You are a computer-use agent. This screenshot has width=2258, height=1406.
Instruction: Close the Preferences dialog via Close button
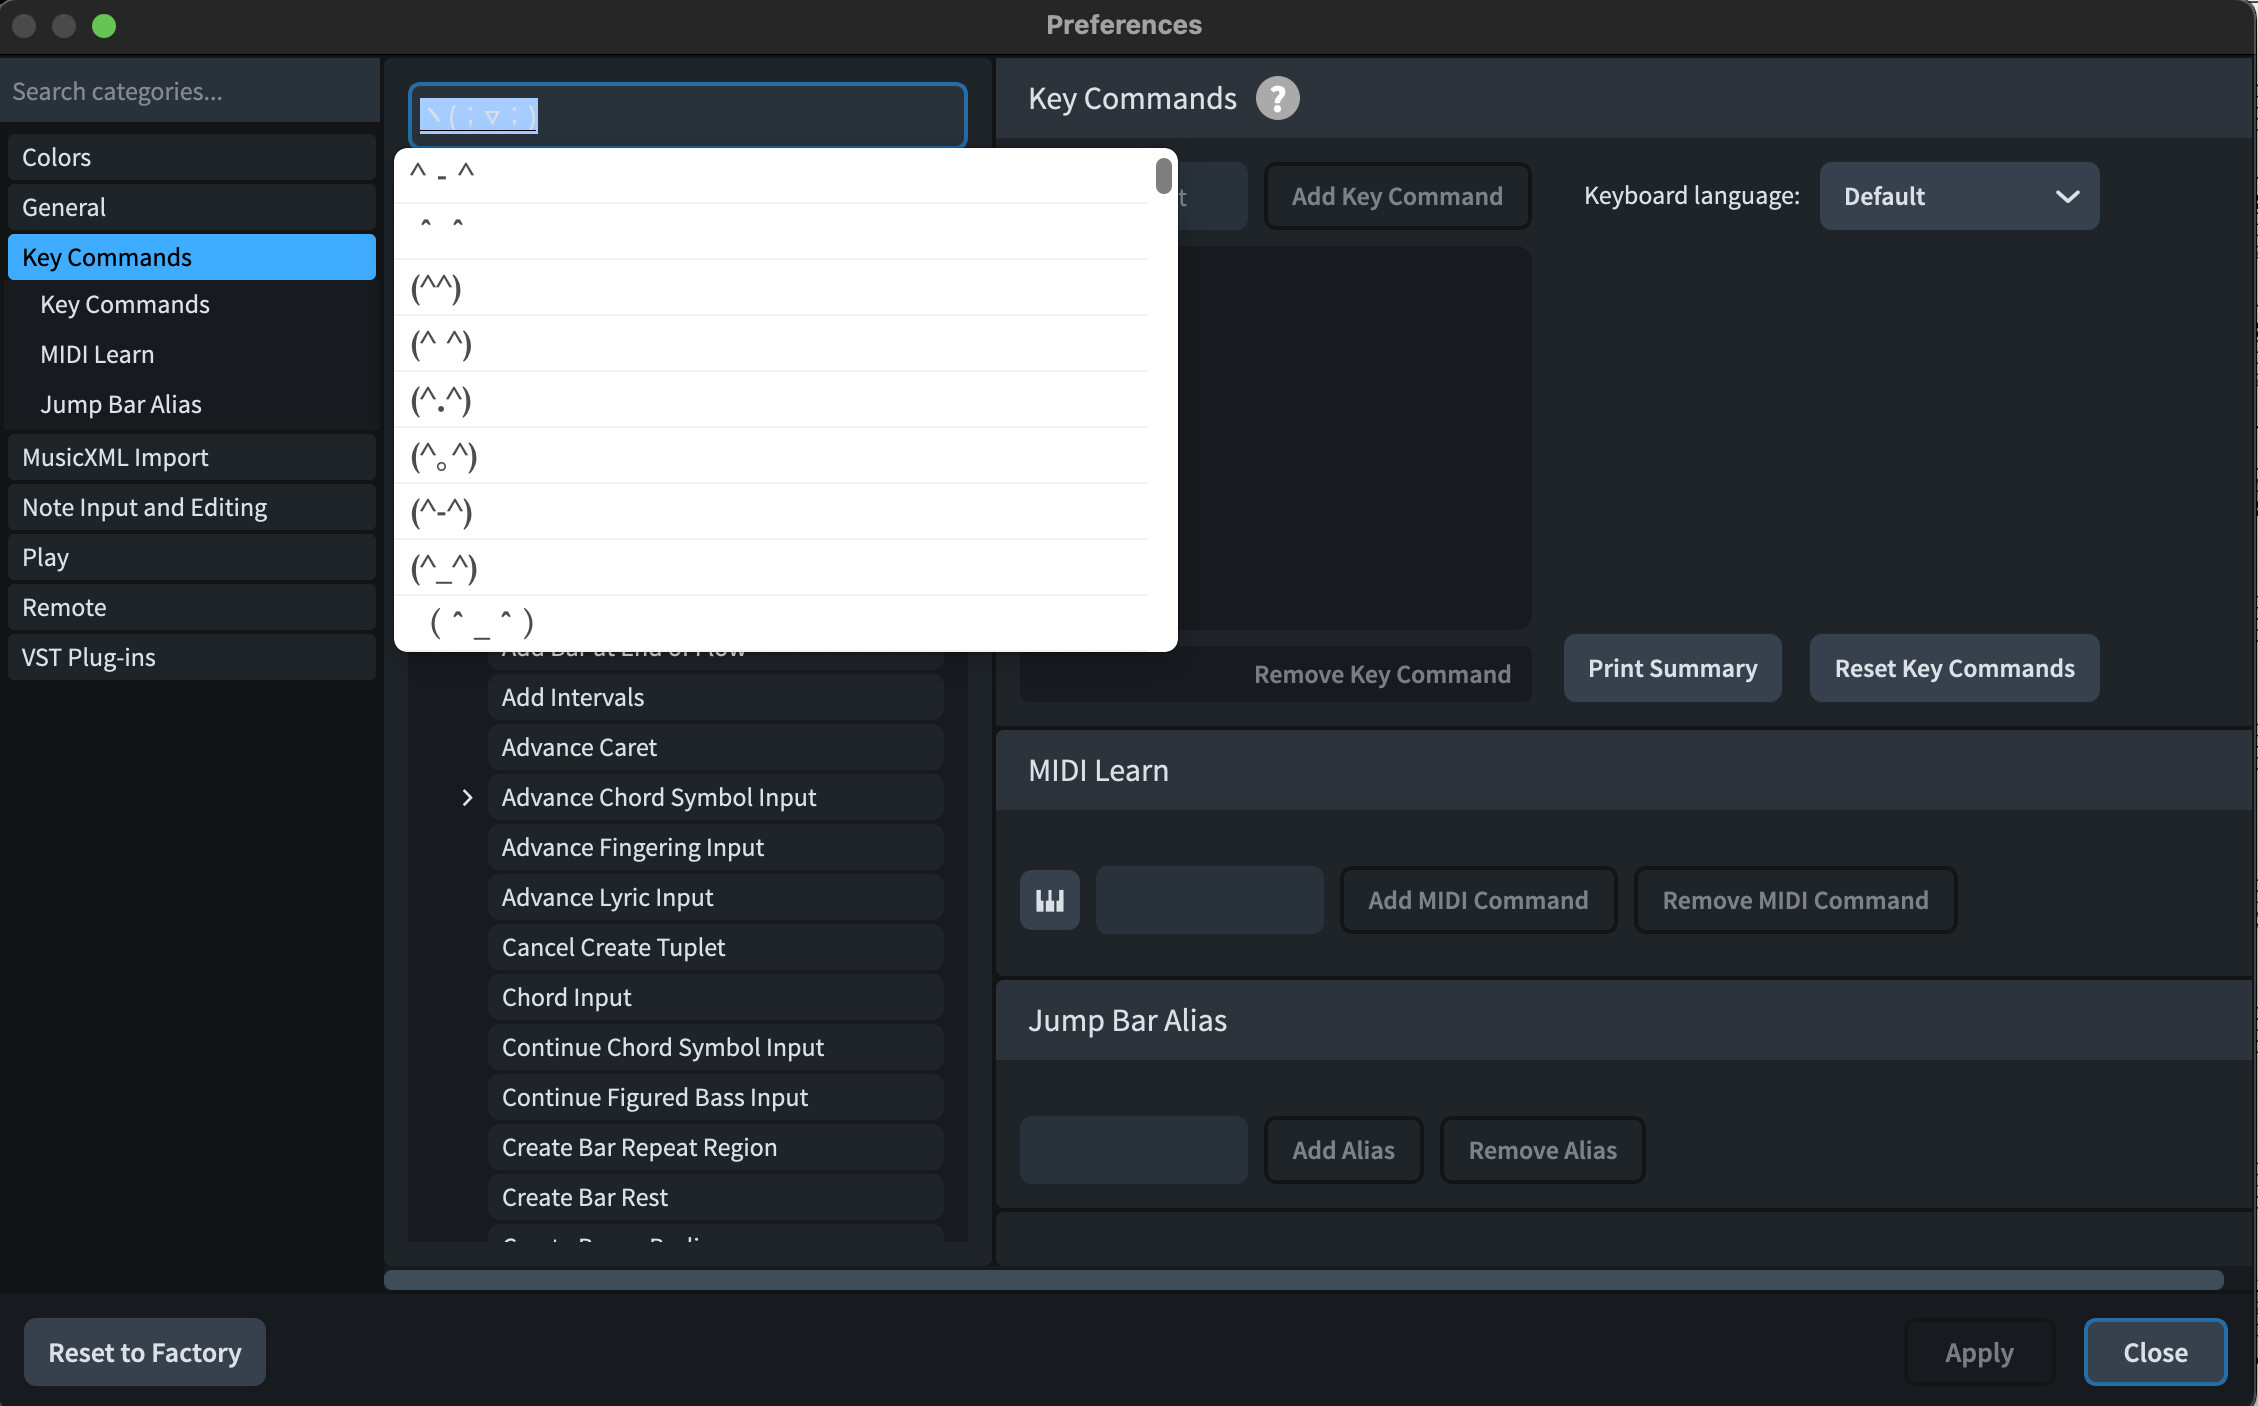click(x=2154, y=1352)
